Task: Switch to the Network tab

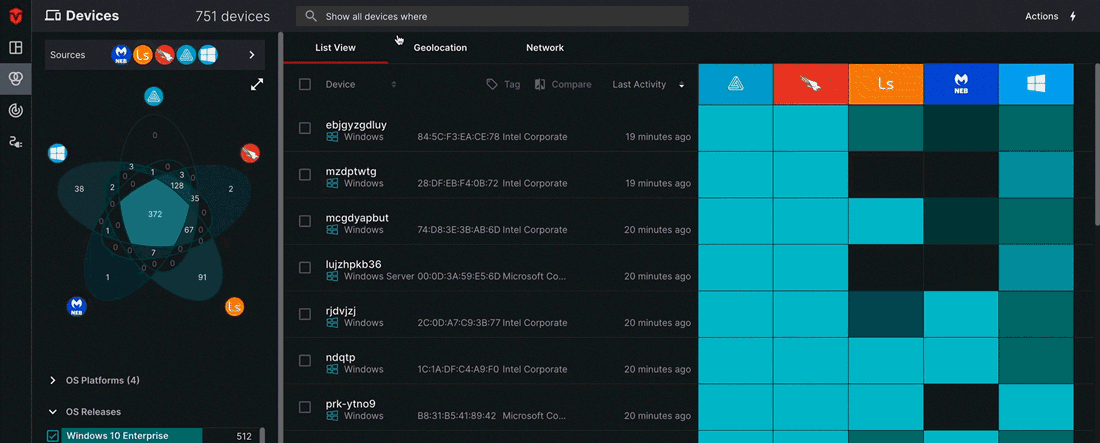Action: 545,48
